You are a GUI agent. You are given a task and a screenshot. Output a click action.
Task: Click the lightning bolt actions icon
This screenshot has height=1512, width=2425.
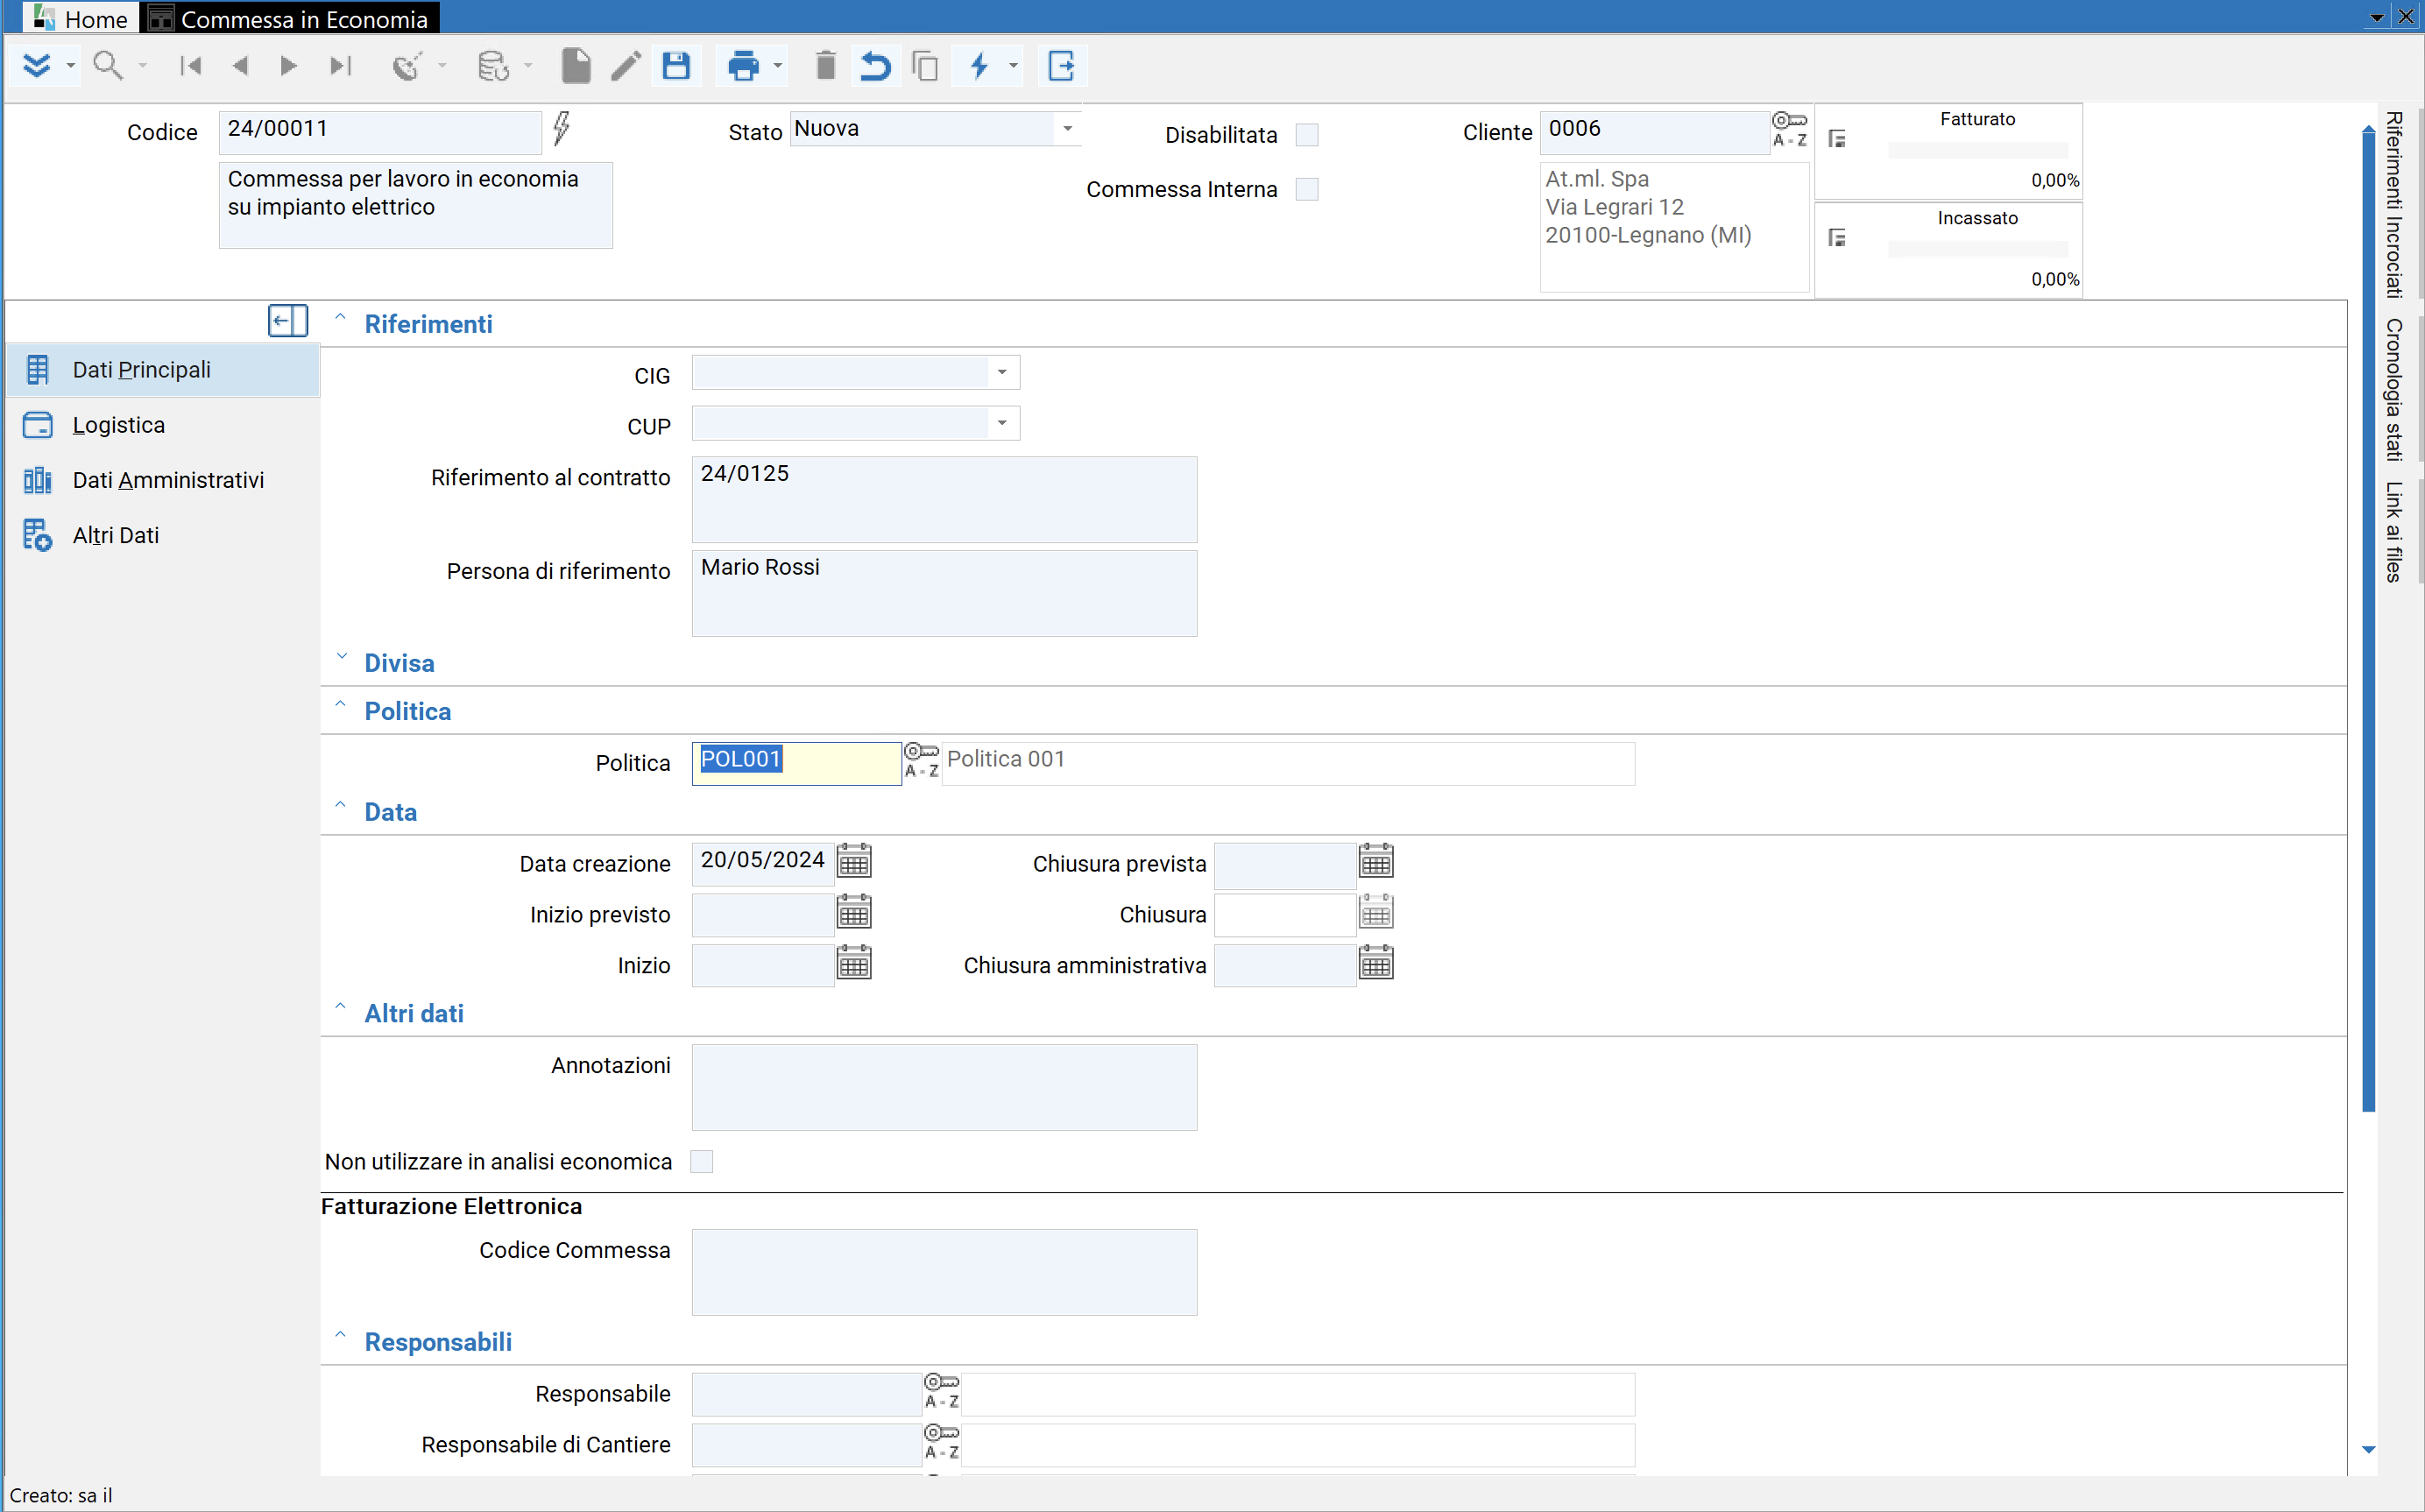979,66
